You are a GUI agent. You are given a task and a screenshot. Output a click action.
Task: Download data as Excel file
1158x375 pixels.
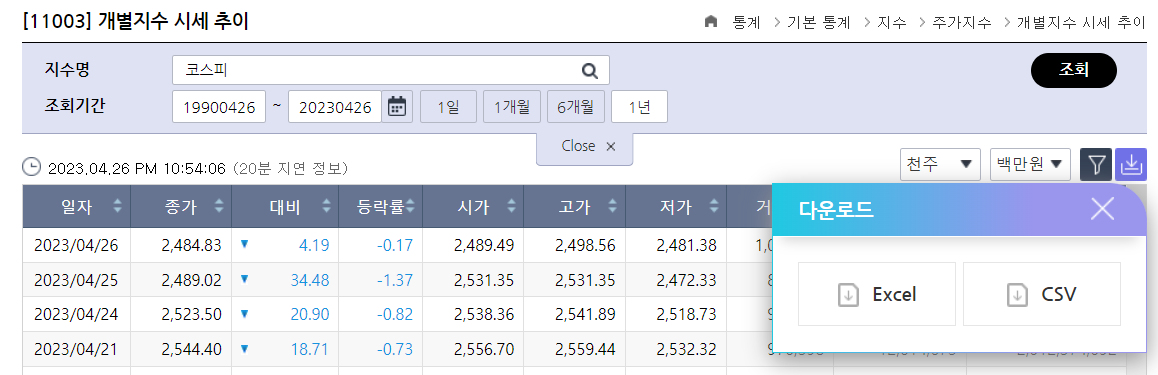pyautogui.click(x=877, y=295)
